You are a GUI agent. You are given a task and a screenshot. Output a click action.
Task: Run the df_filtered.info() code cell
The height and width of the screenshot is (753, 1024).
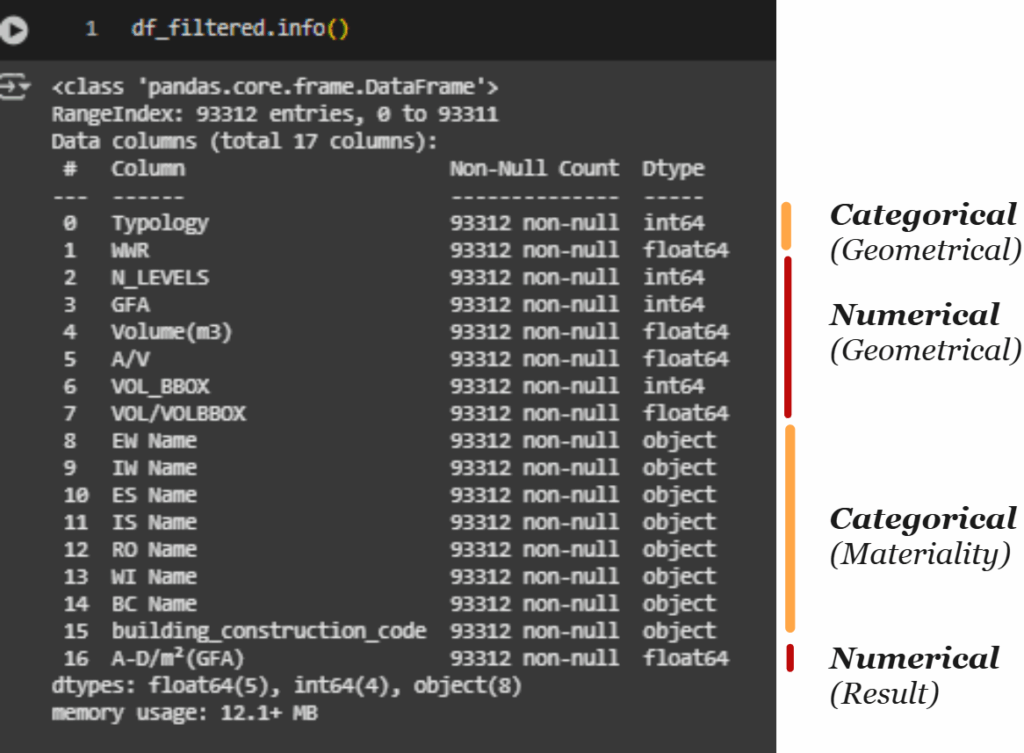pos(13,30)
